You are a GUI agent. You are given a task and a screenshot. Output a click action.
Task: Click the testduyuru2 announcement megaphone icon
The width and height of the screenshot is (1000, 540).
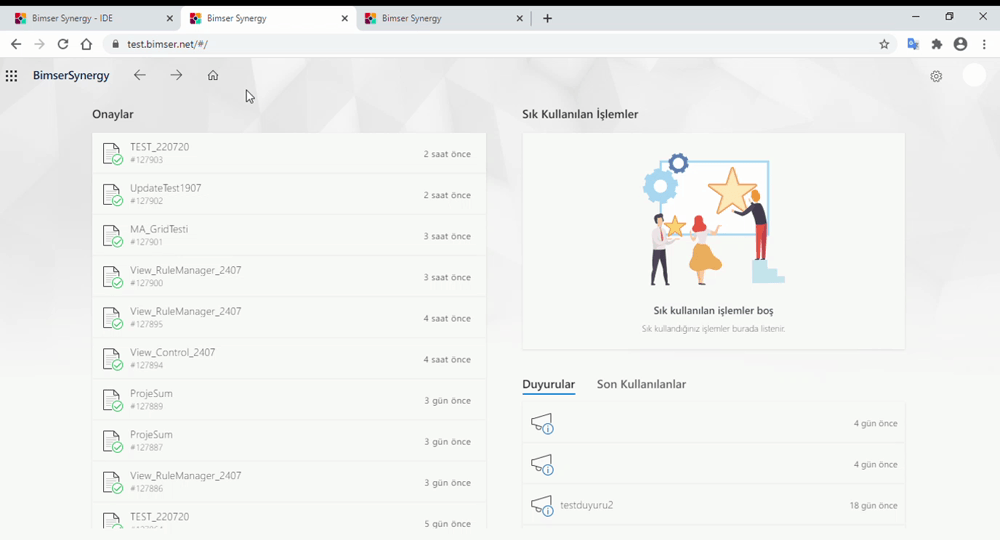coord(541,505)
